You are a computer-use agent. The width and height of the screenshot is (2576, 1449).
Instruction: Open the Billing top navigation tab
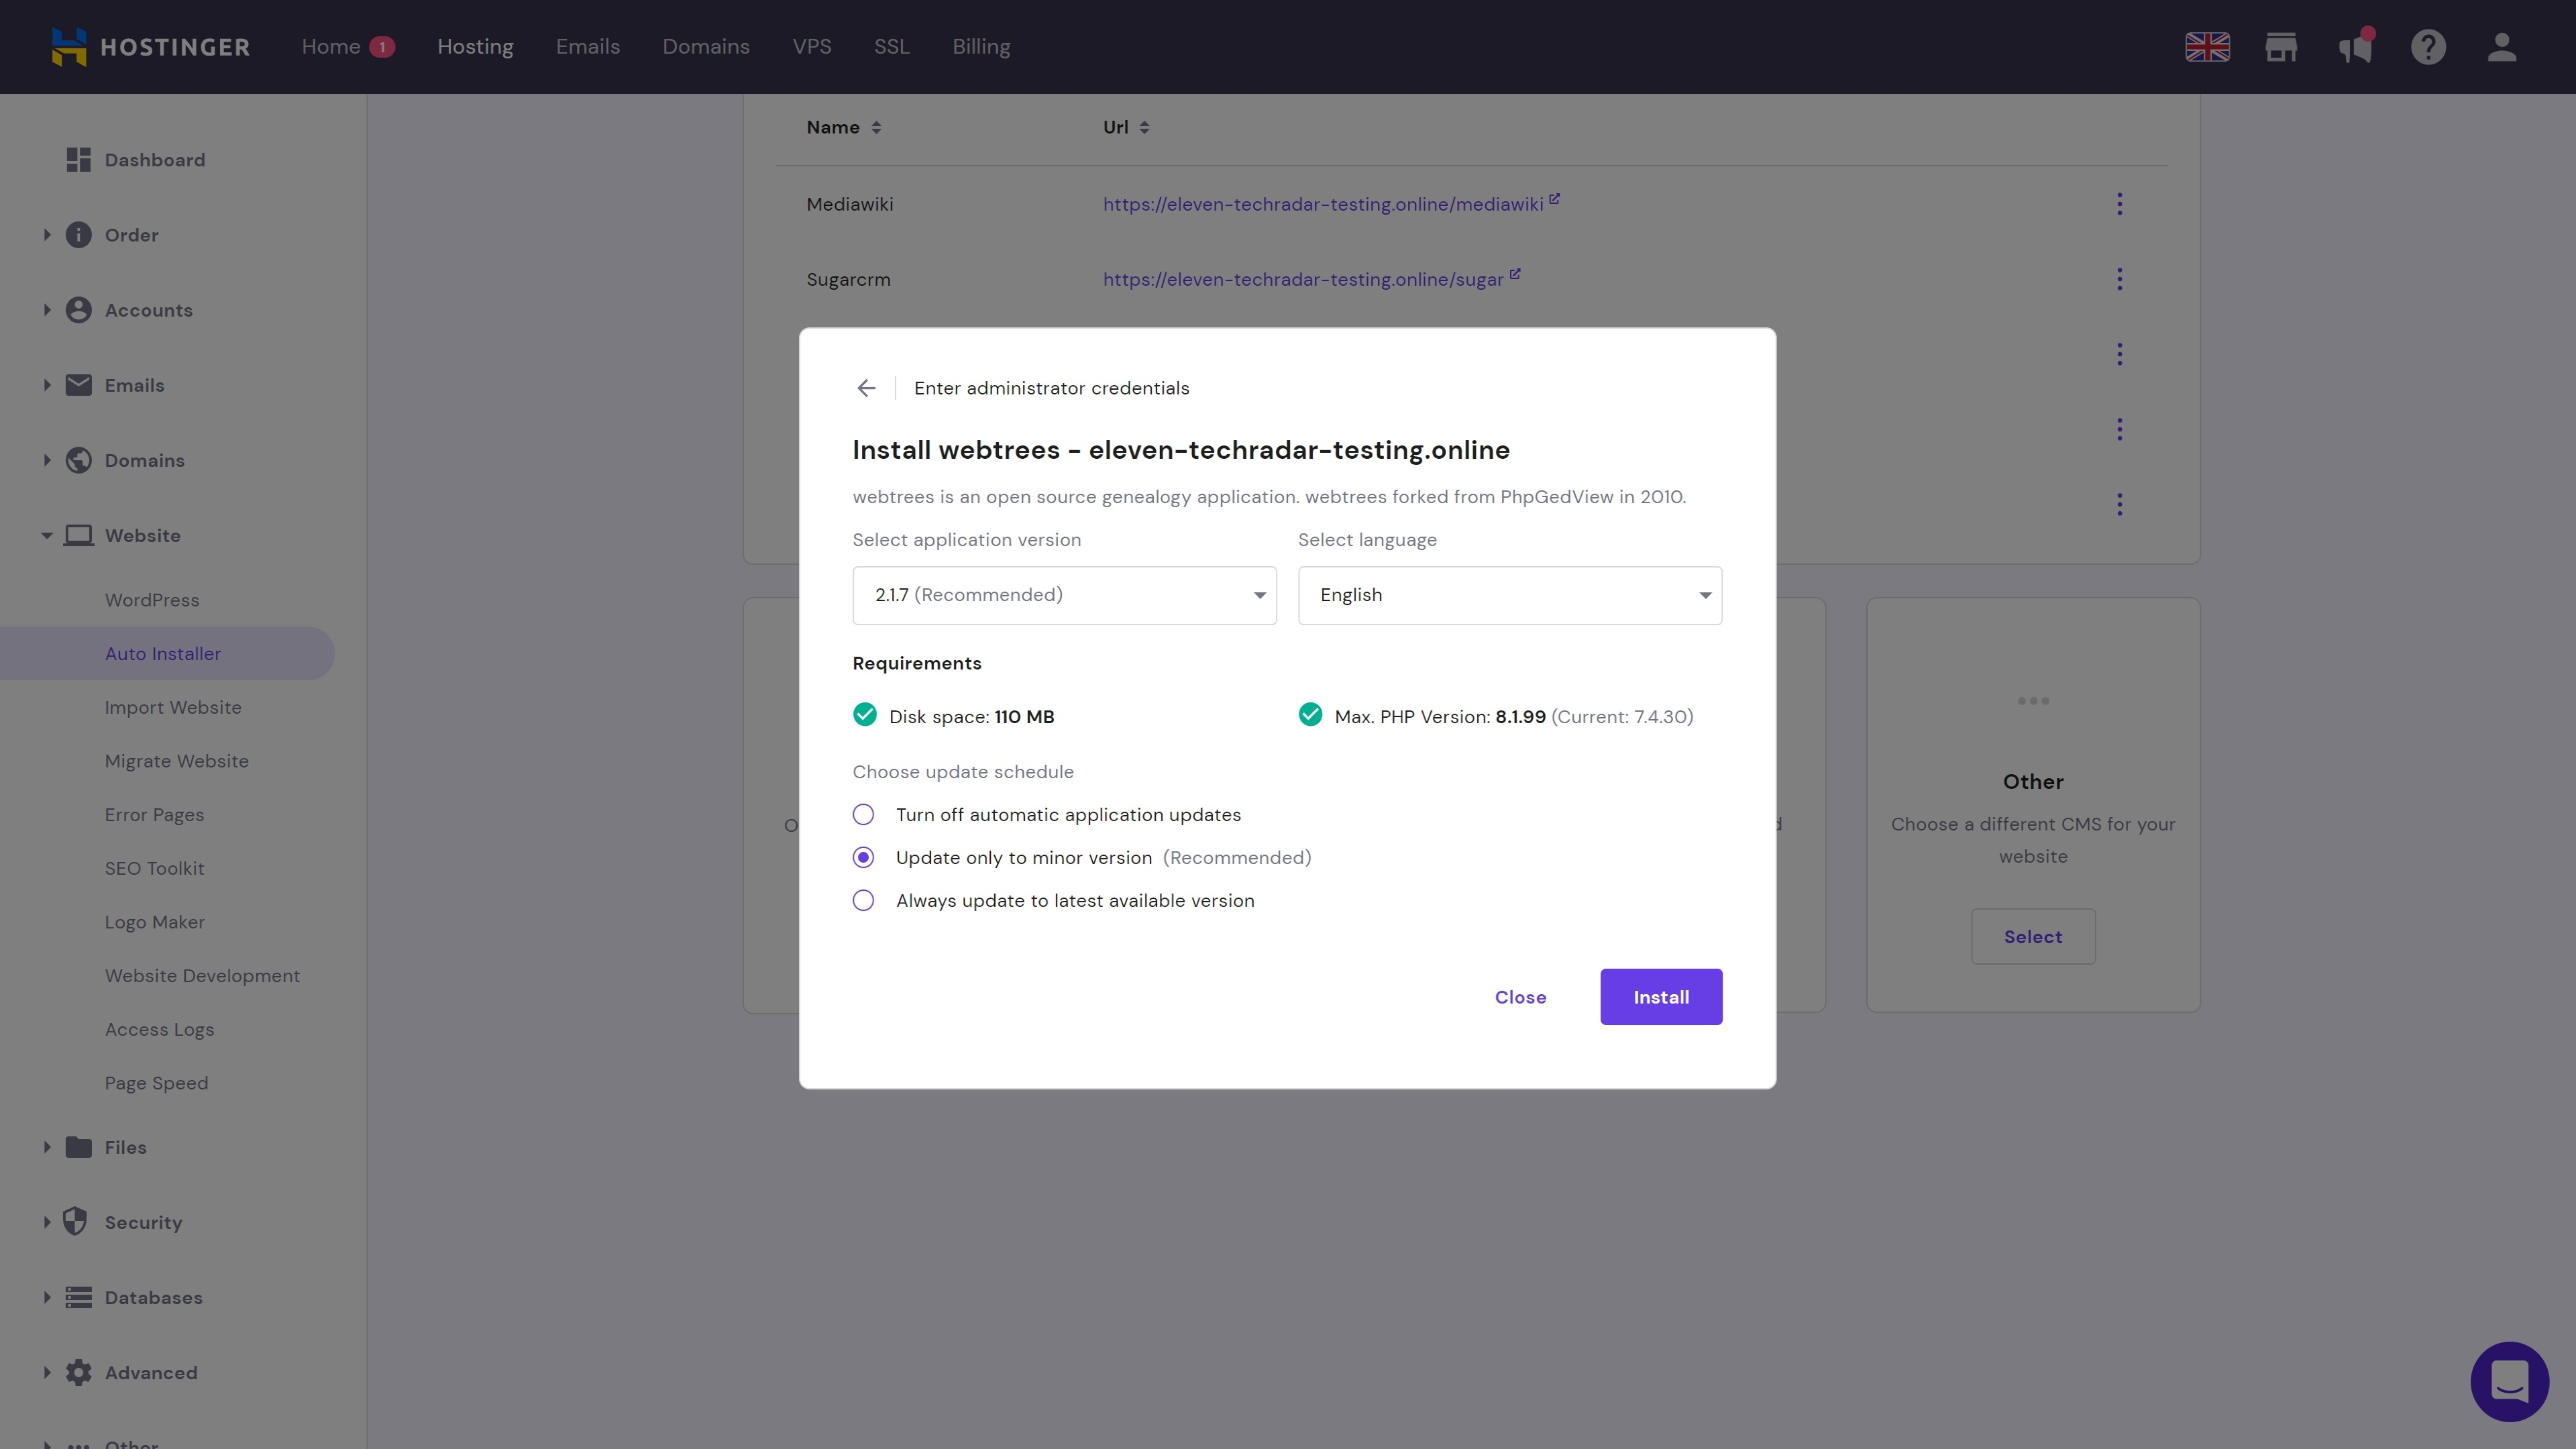pos(981,47)
